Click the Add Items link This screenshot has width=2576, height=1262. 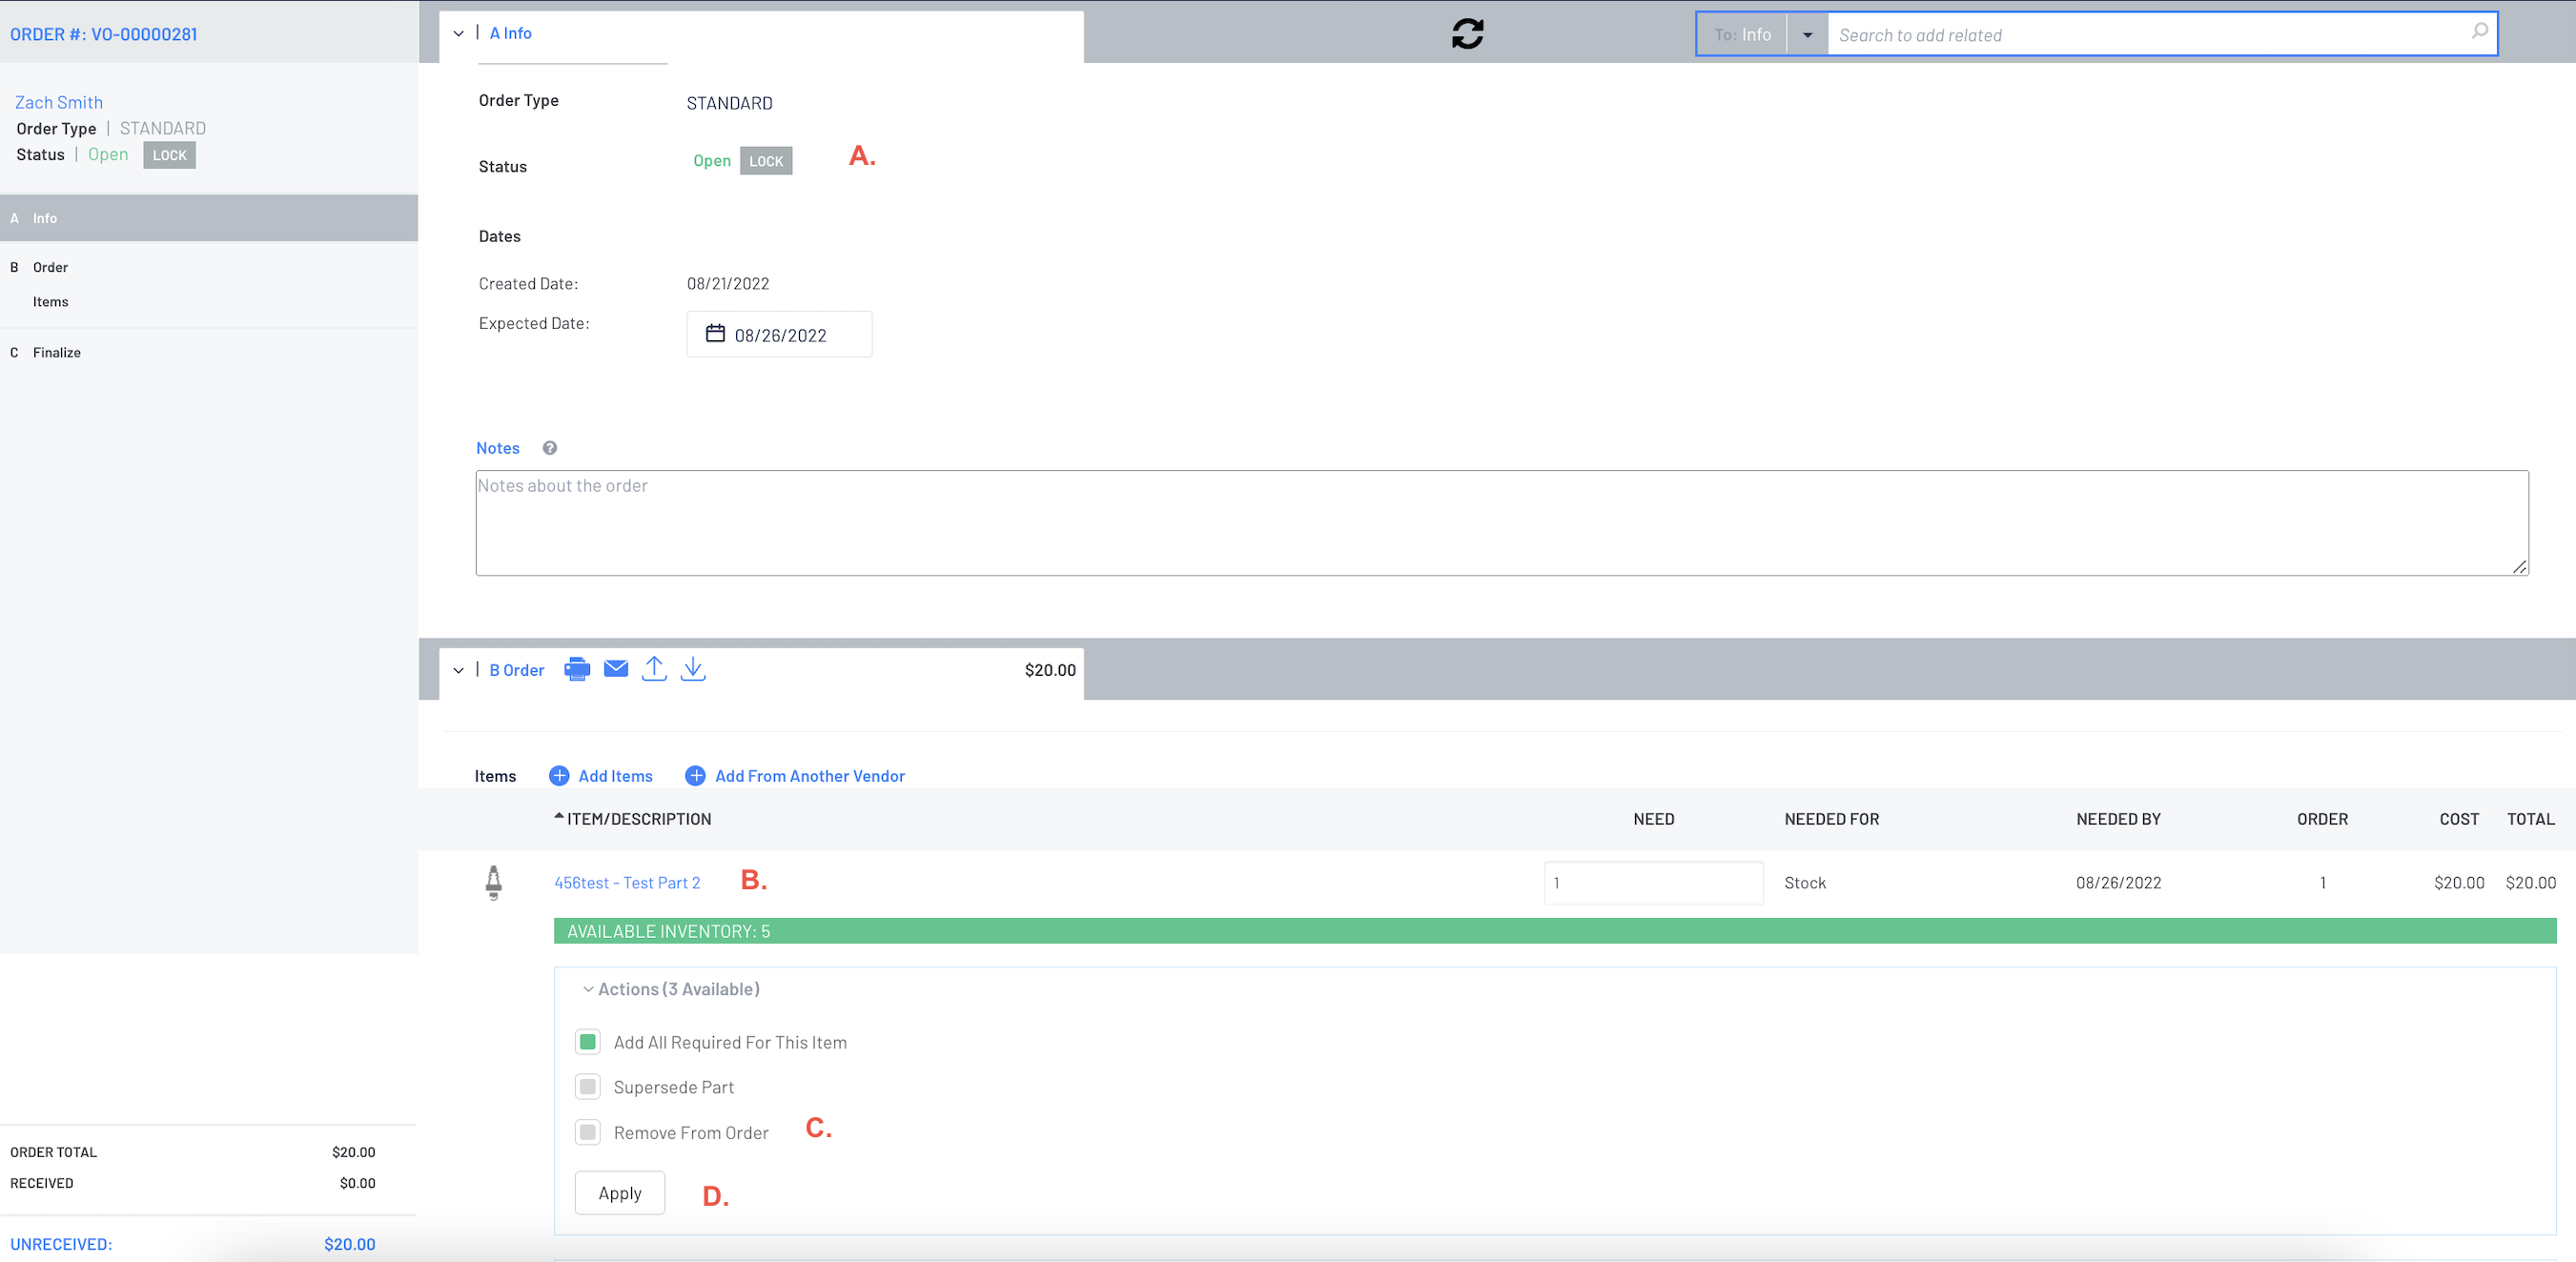615,776
